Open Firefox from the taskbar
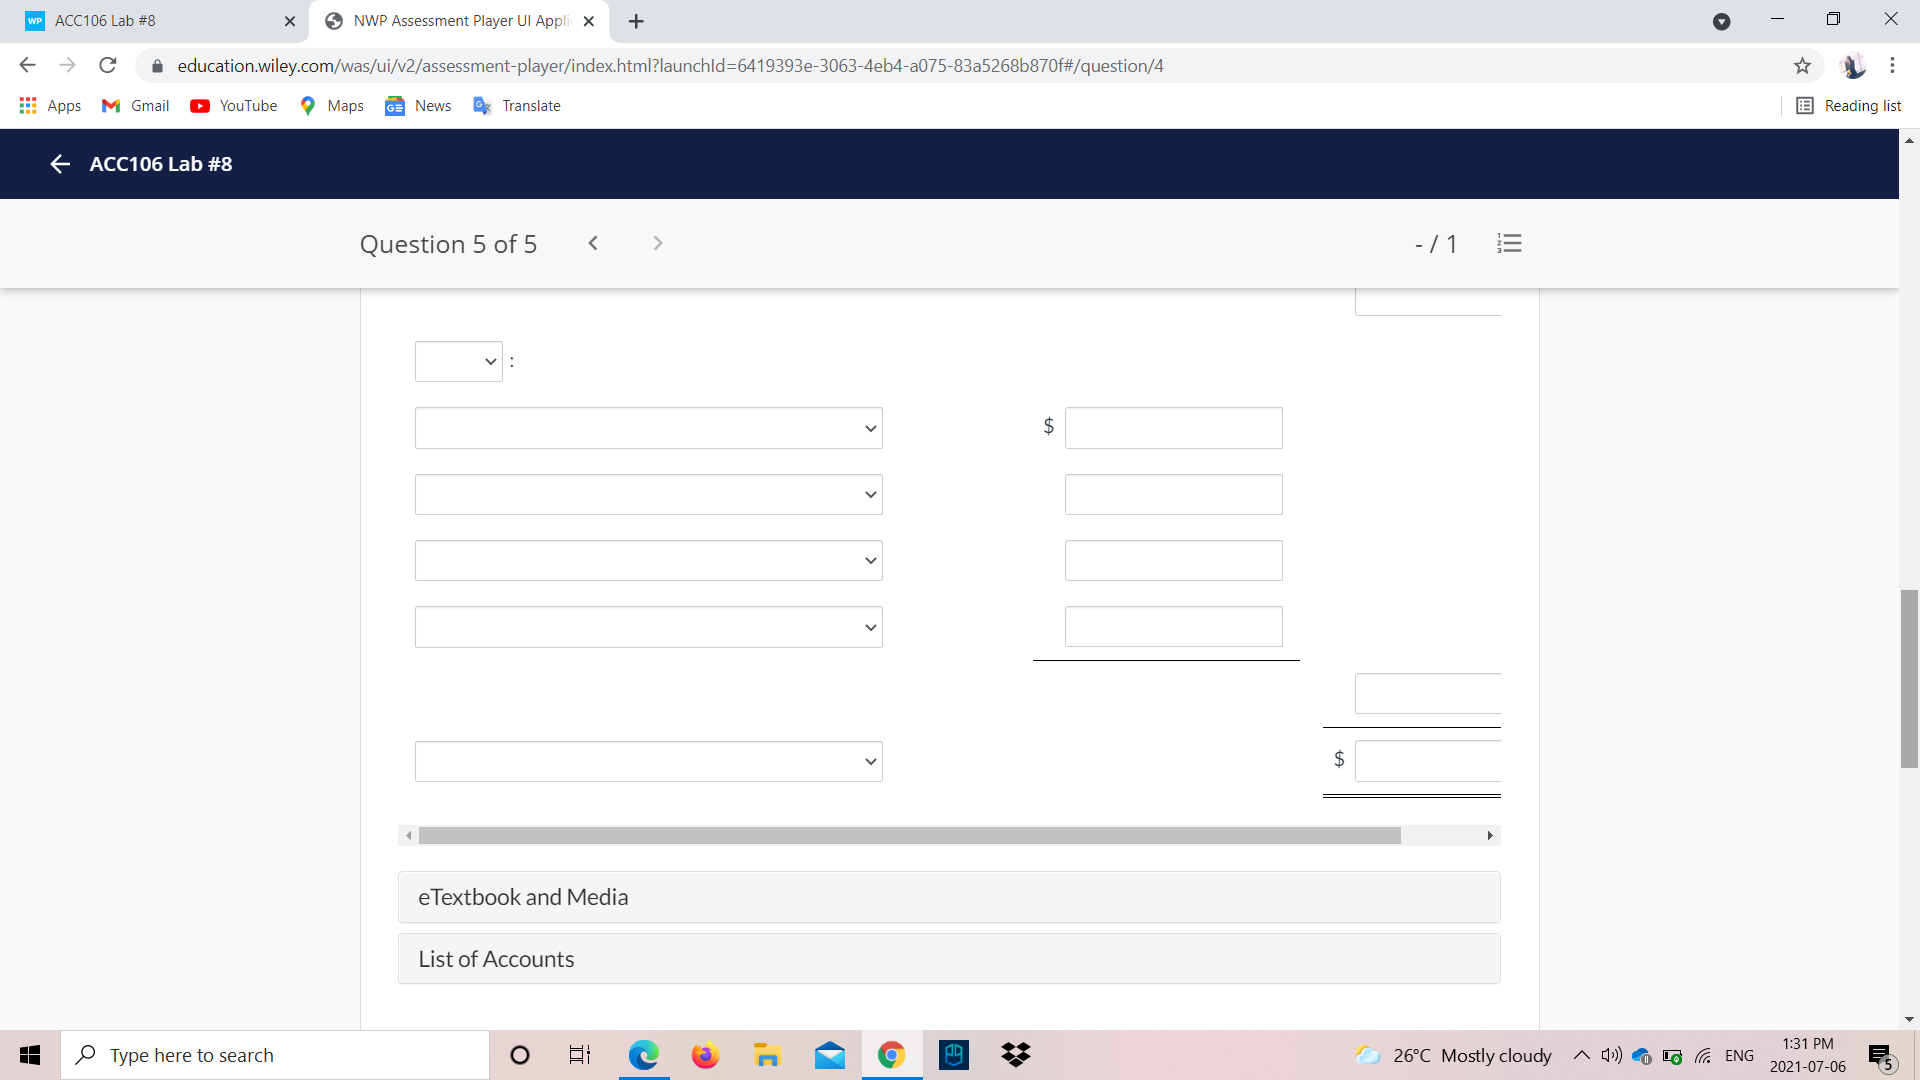This screenshot has width=1920, height=1080. coord(705,1054)
